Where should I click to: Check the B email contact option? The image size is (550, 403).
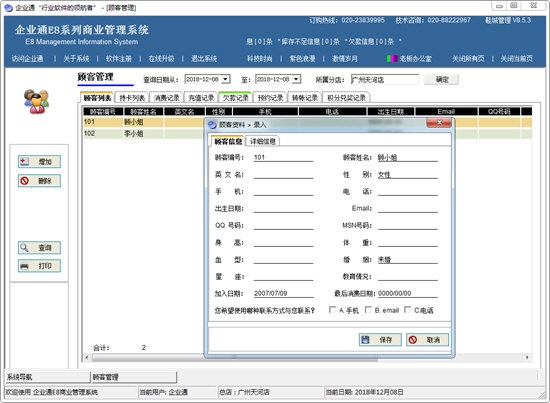[368, 310]
